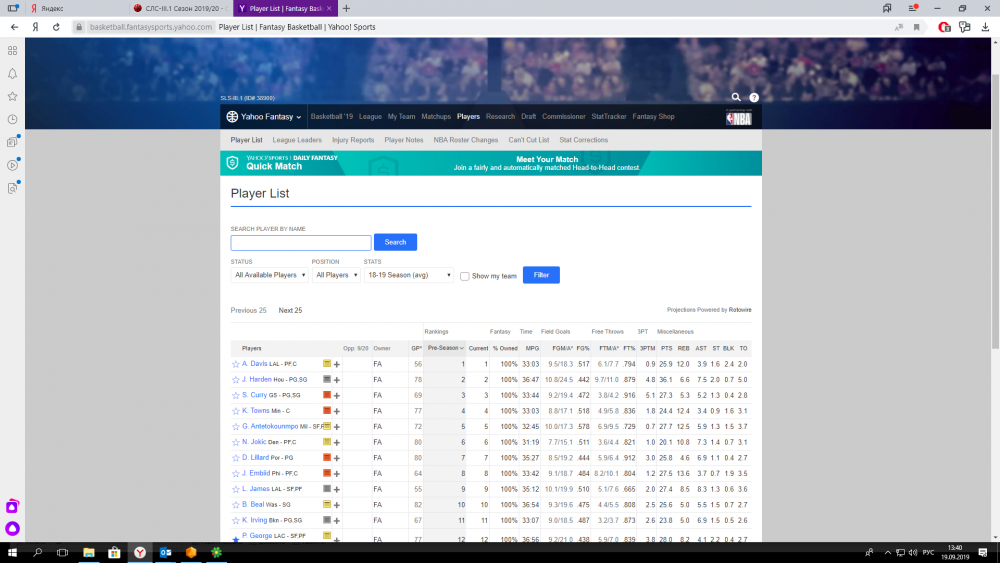Open the sidebar notifications bell icon
1000x563 pixels.
tap(12, 73)
